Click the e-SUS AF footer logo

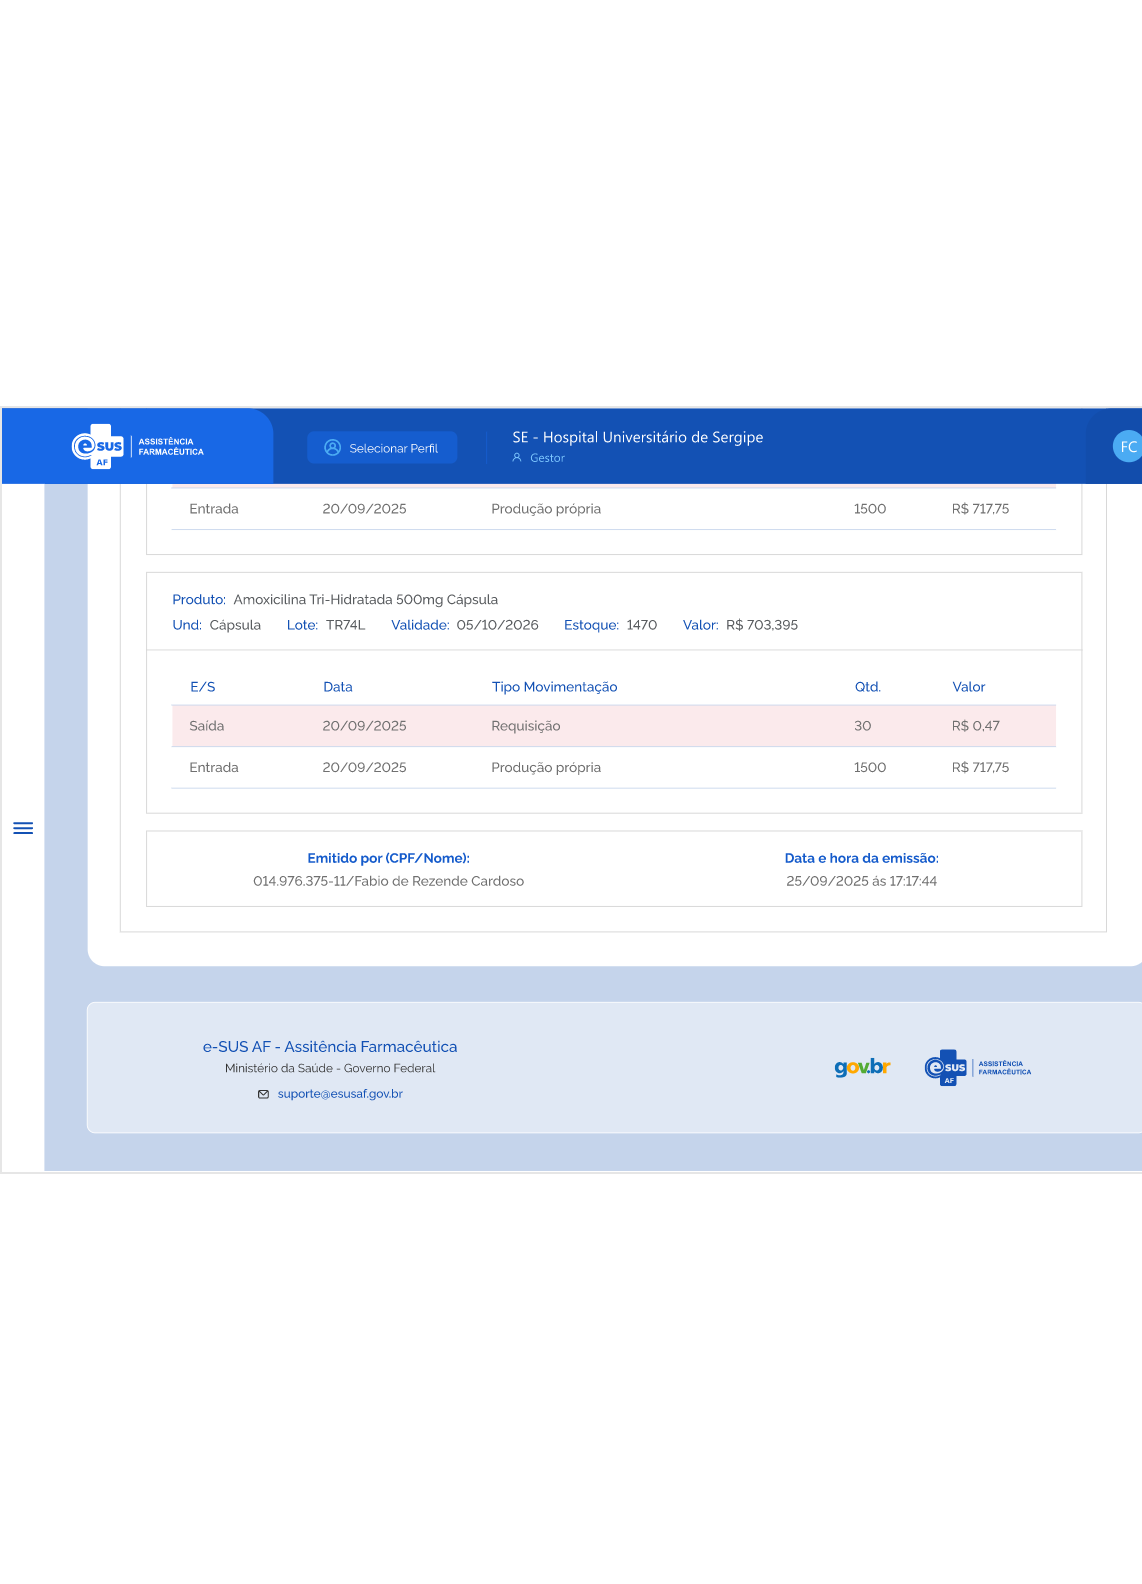coord(977,1067)
